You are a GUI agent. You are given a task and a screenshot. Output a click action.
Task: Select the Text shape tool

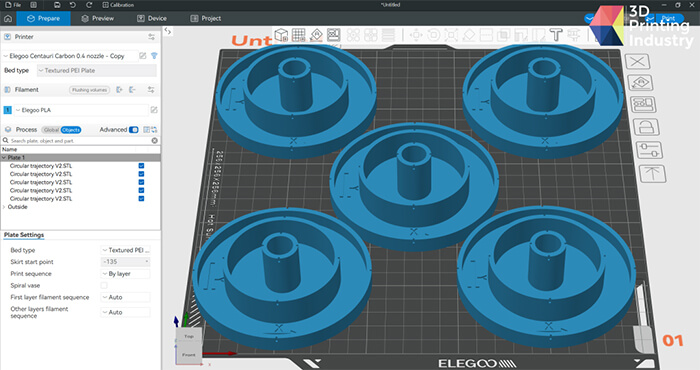[556, 35]
